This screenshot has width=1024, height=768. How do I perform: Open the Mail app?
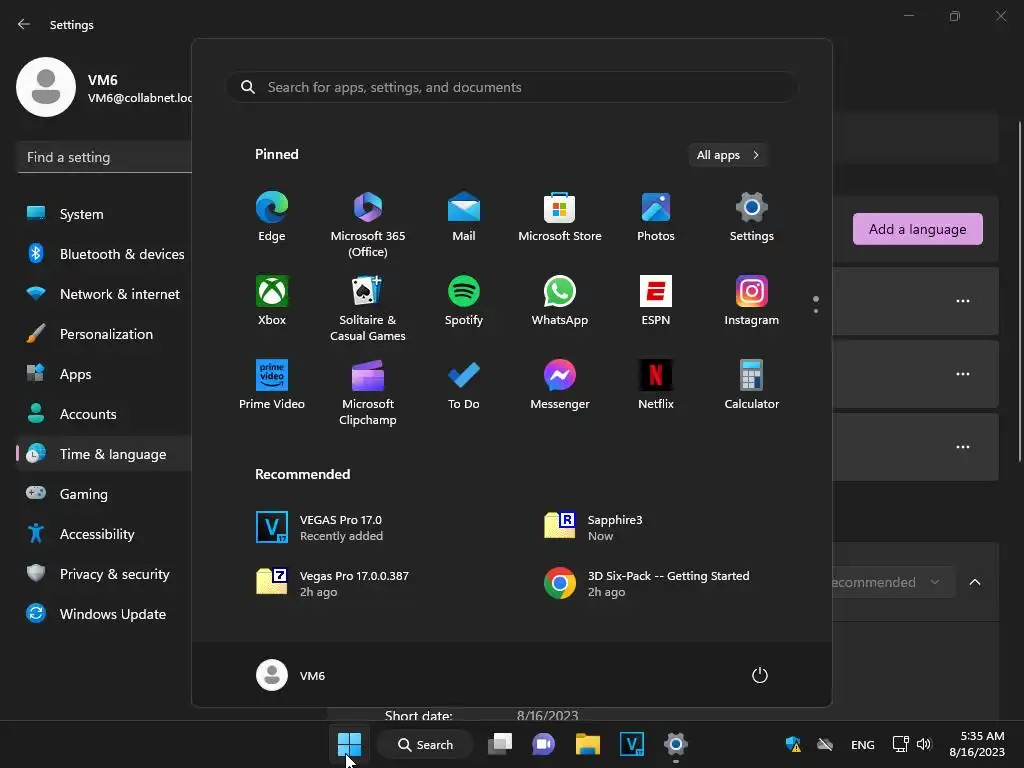pos(464,217)
